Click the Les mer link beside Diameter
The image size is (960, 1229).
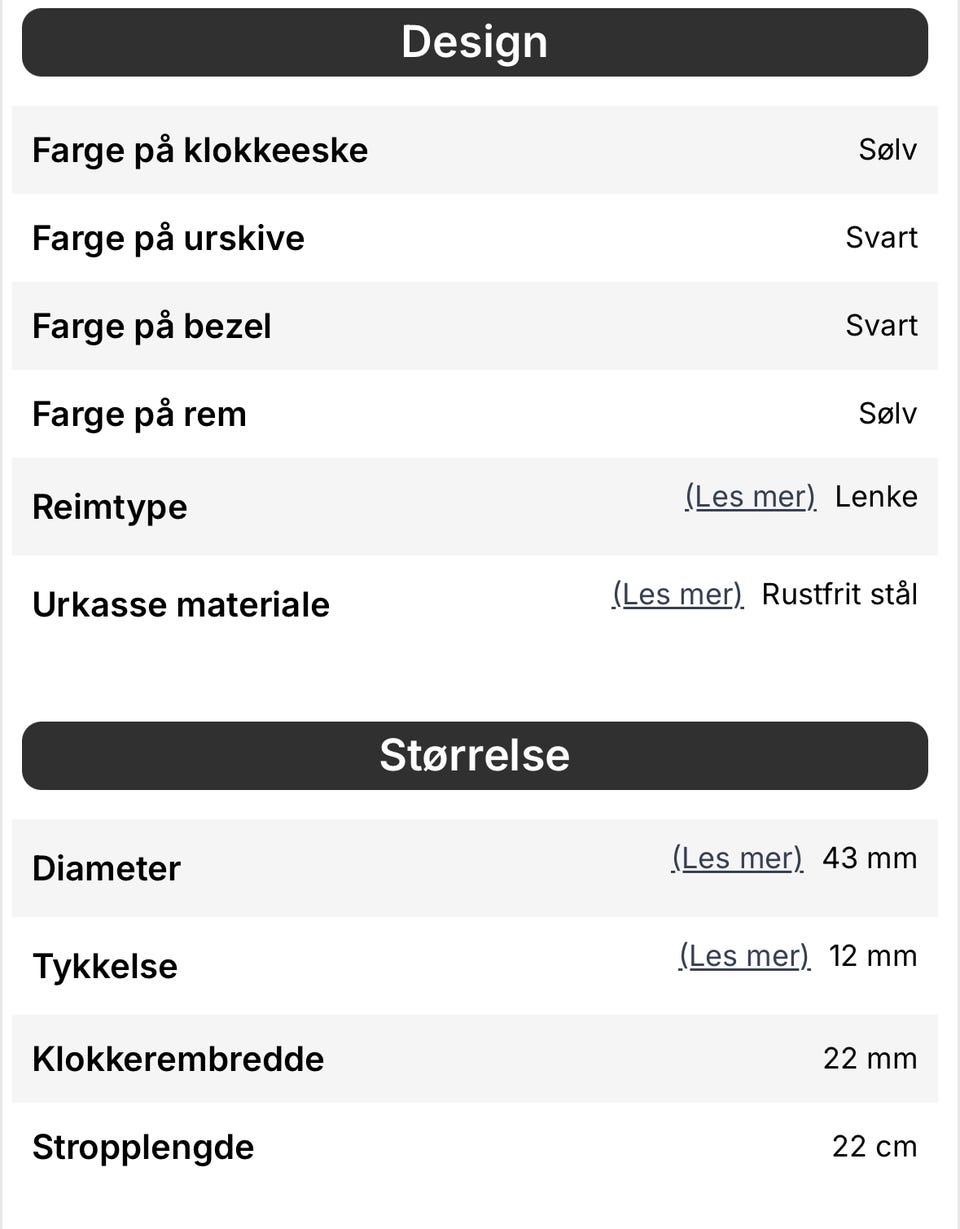click(x=737, y=859)
